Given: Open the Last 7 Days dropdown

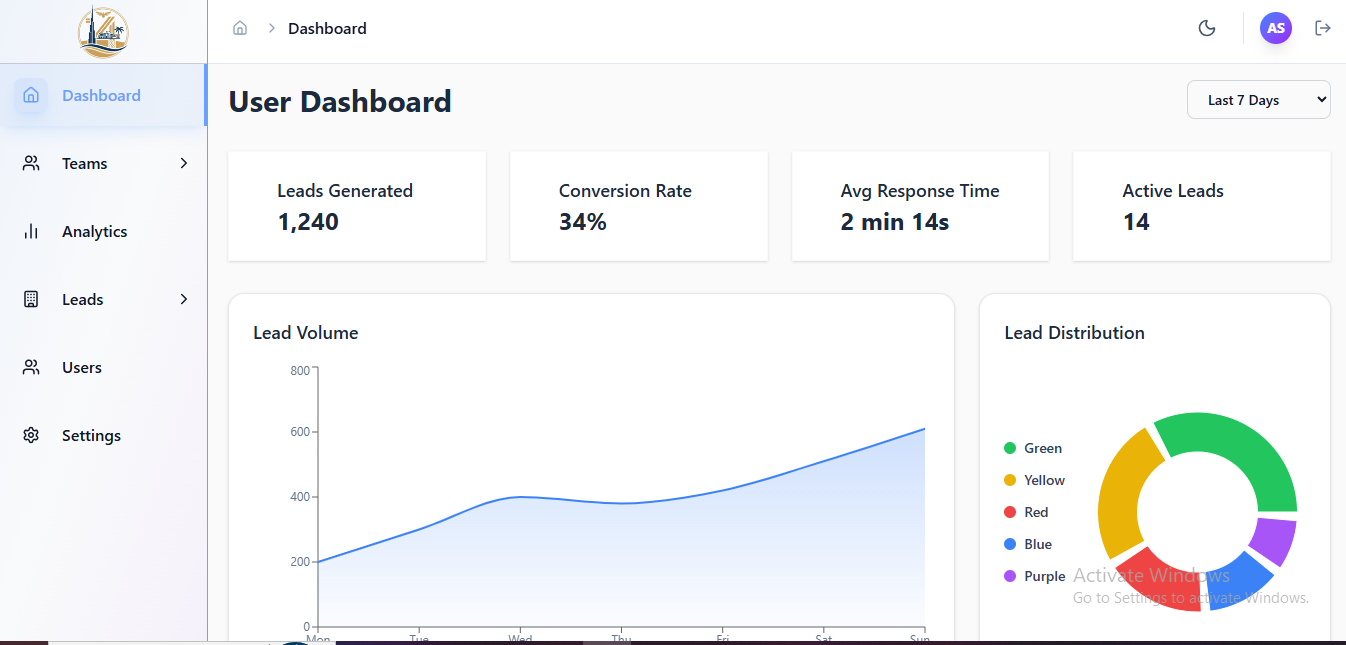Looking at the screenshot, I should coord(1258,100).
